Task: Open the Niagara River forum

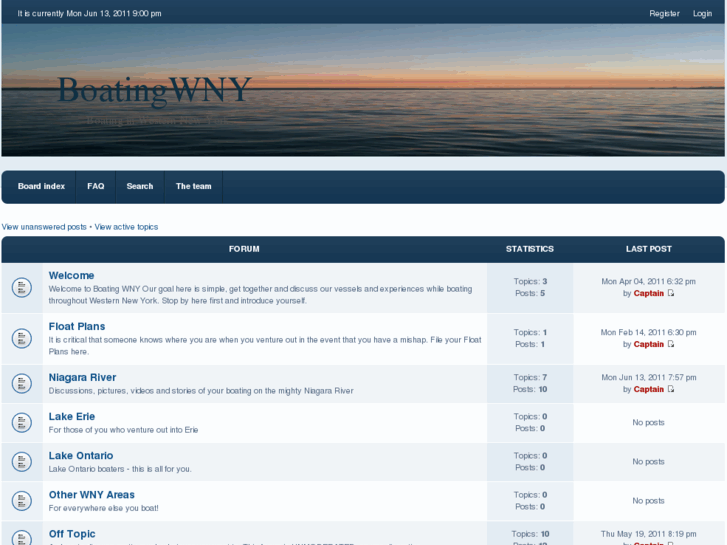Action: 83,378
